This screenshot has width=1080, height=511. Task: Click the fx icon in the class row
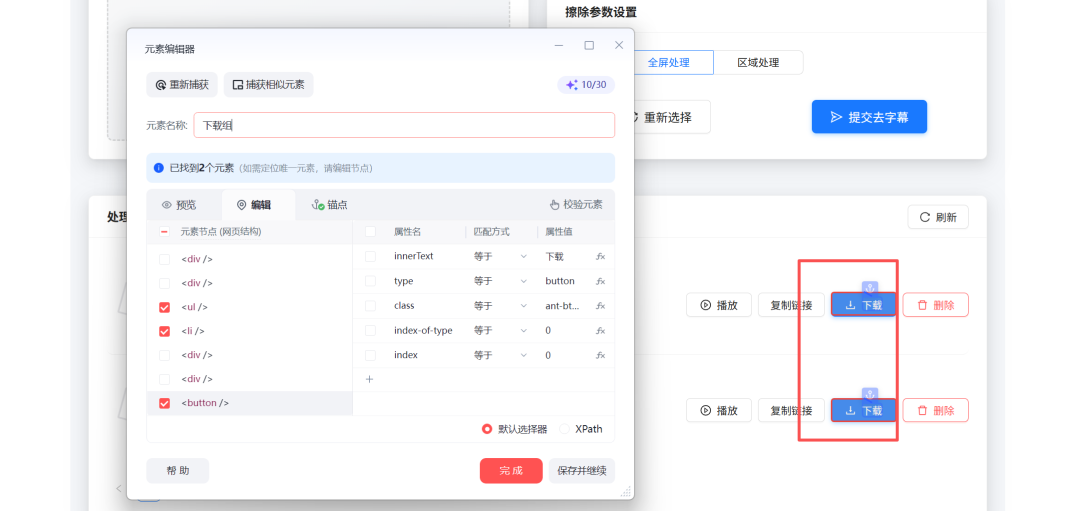click(600, 306)
